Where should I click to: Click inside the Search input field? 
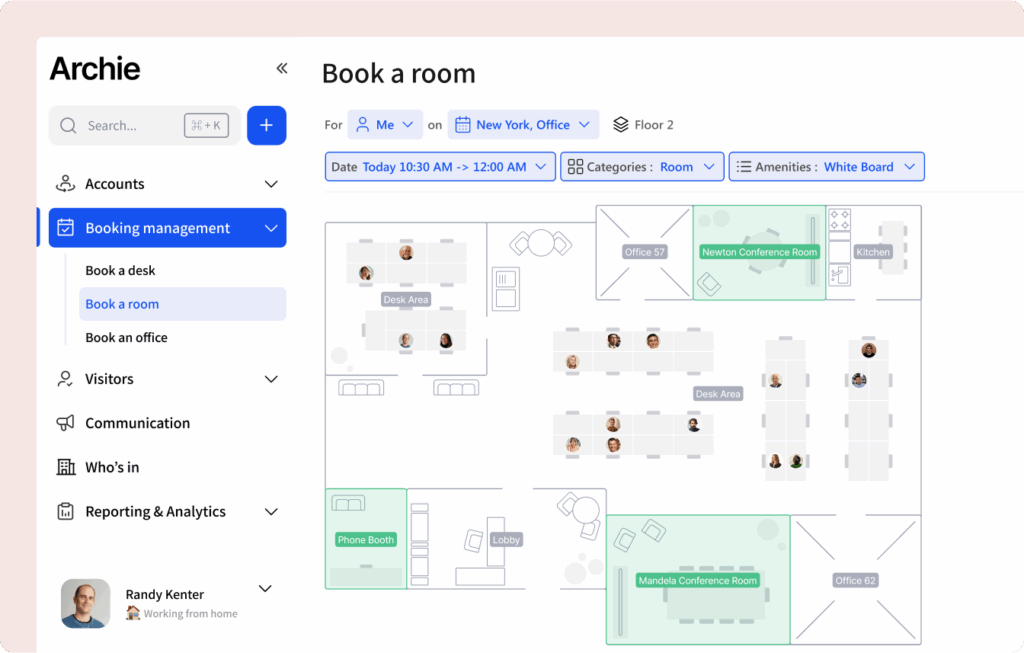point(120,125)
